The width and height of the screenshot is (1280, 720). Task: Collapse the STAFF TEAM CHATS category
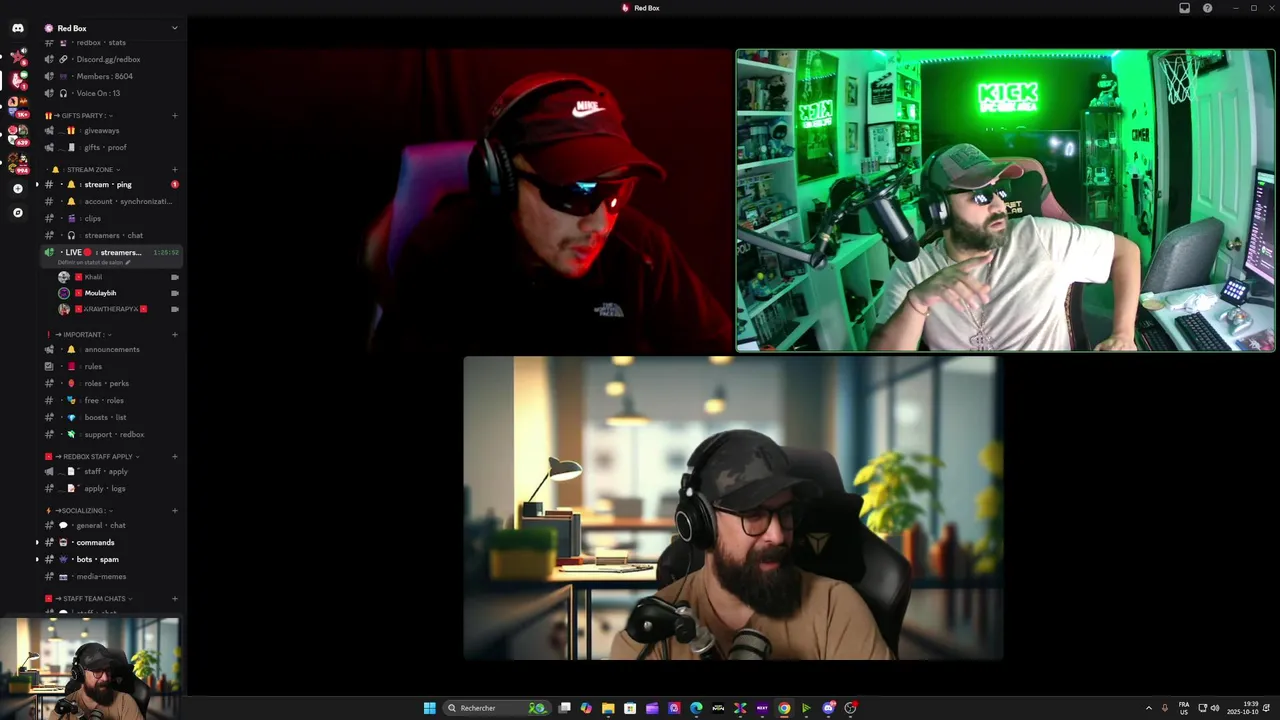pyautogui.click(x=89, y=598)
